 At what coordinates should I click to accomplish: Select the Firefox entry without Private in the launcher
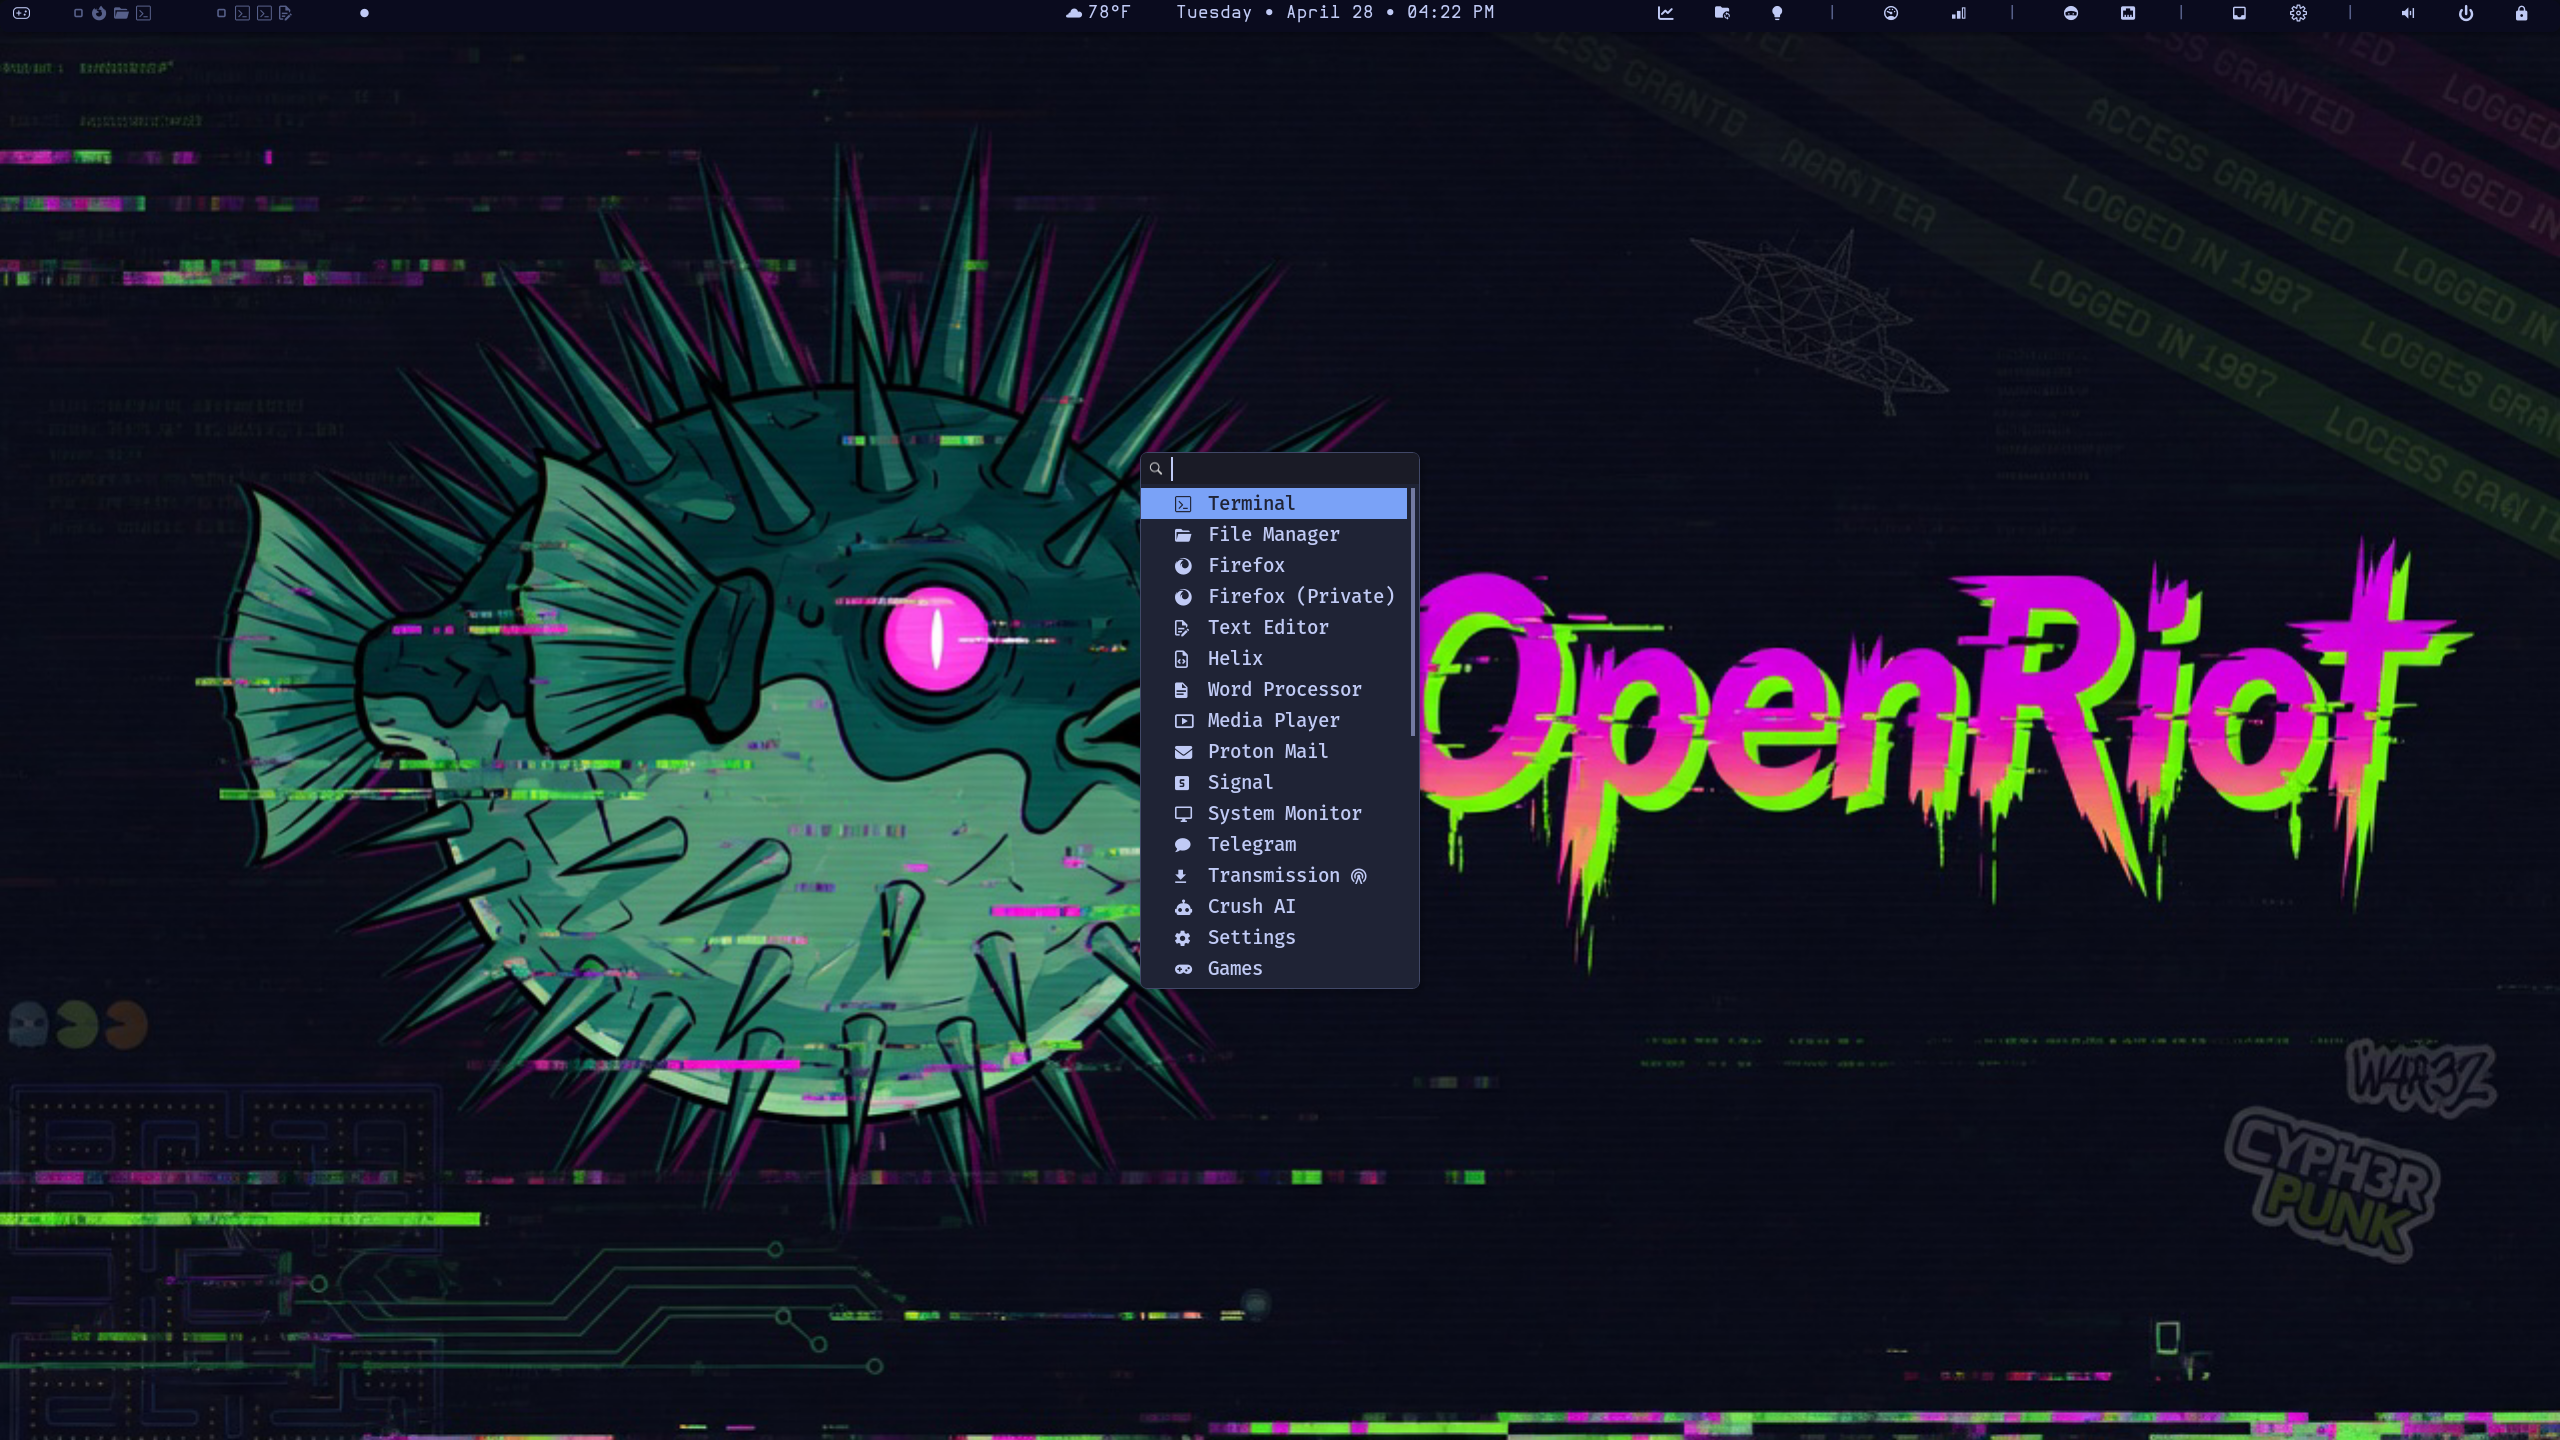(x=1274, y=565)
